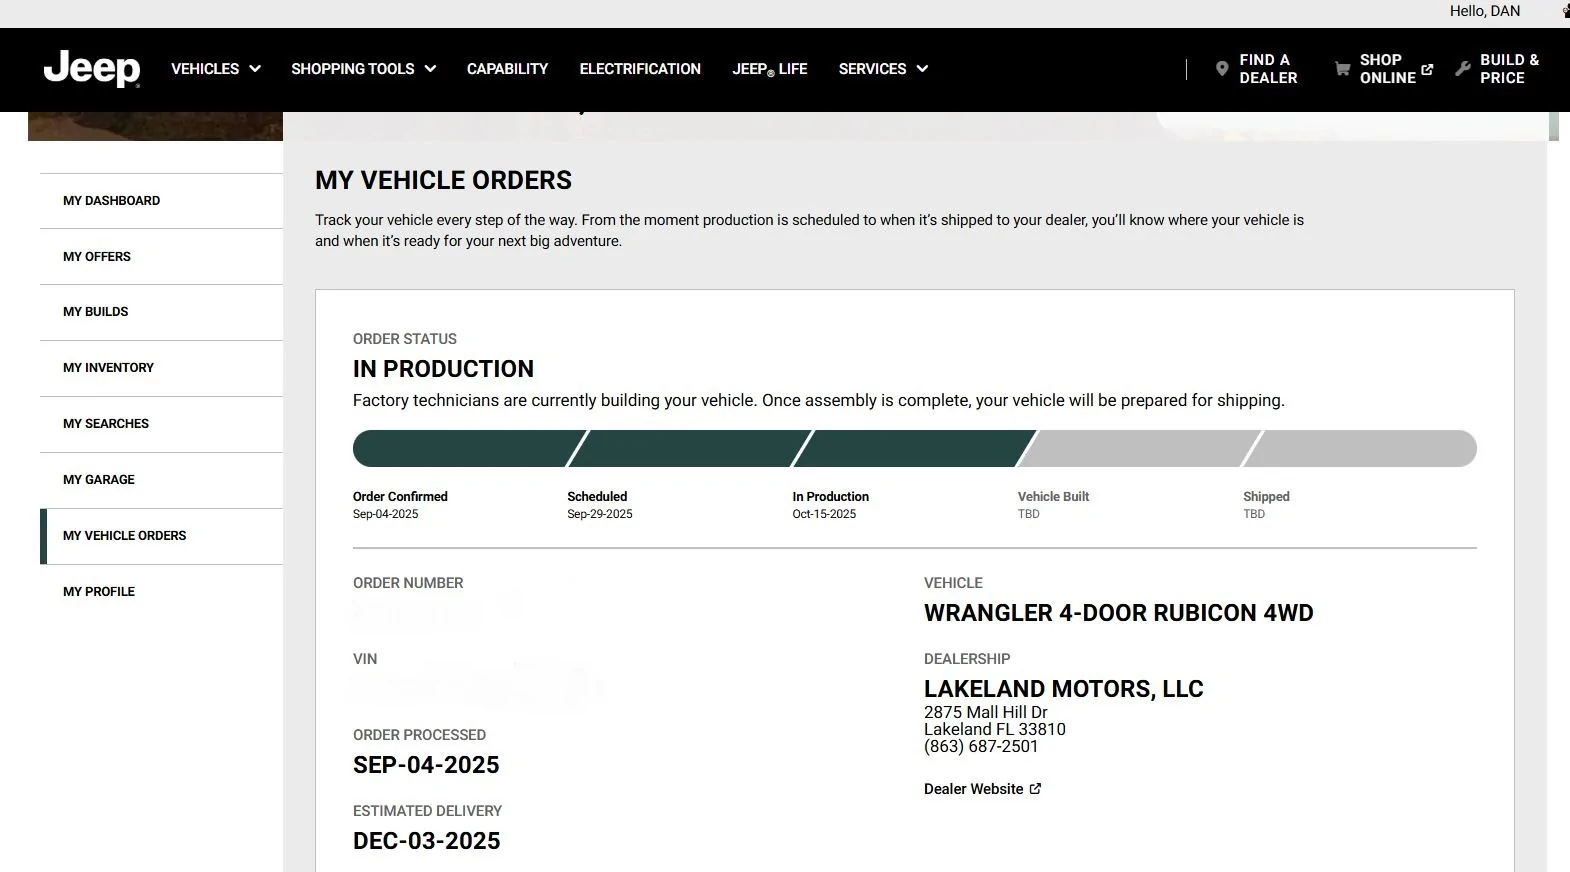This screenshot has height=872, width=1570.
Task: Click the Scheduled Sep-29-2025 step label
Action: pos(599,505)
